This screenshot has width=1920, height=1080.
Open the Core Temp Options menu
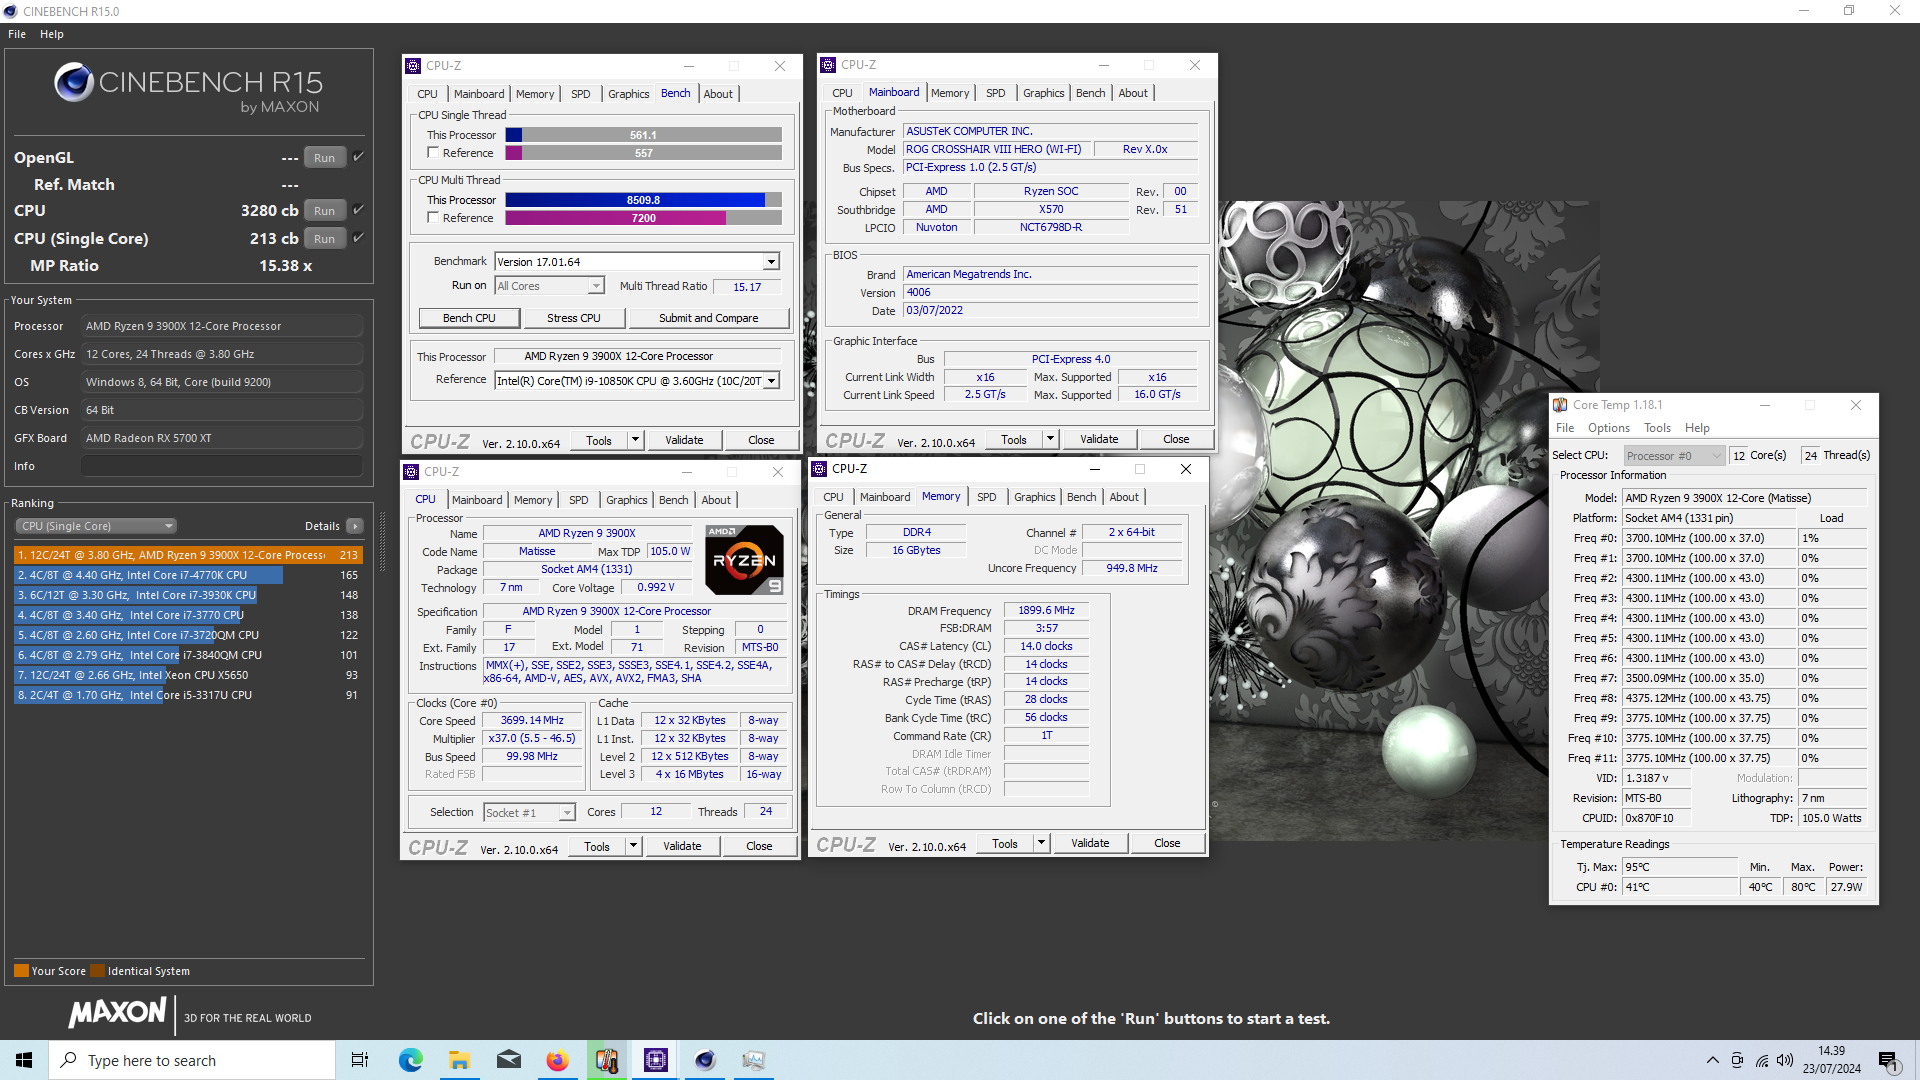pos(1609,428)
